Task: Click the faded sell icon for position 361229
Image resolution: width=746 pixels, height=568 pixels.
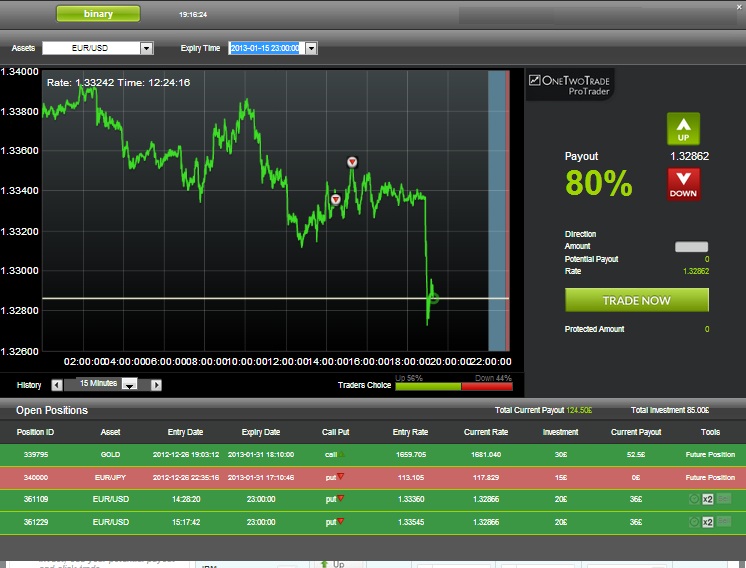Action: (x=723, y=521)
